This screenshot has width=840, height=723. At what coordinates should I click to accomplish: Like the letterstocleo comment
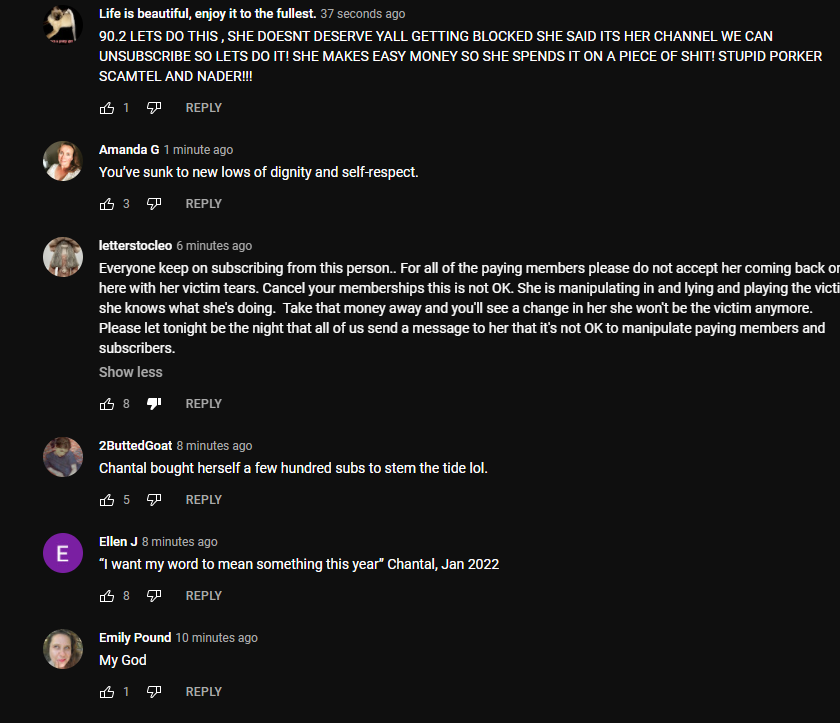coord(107,404)
